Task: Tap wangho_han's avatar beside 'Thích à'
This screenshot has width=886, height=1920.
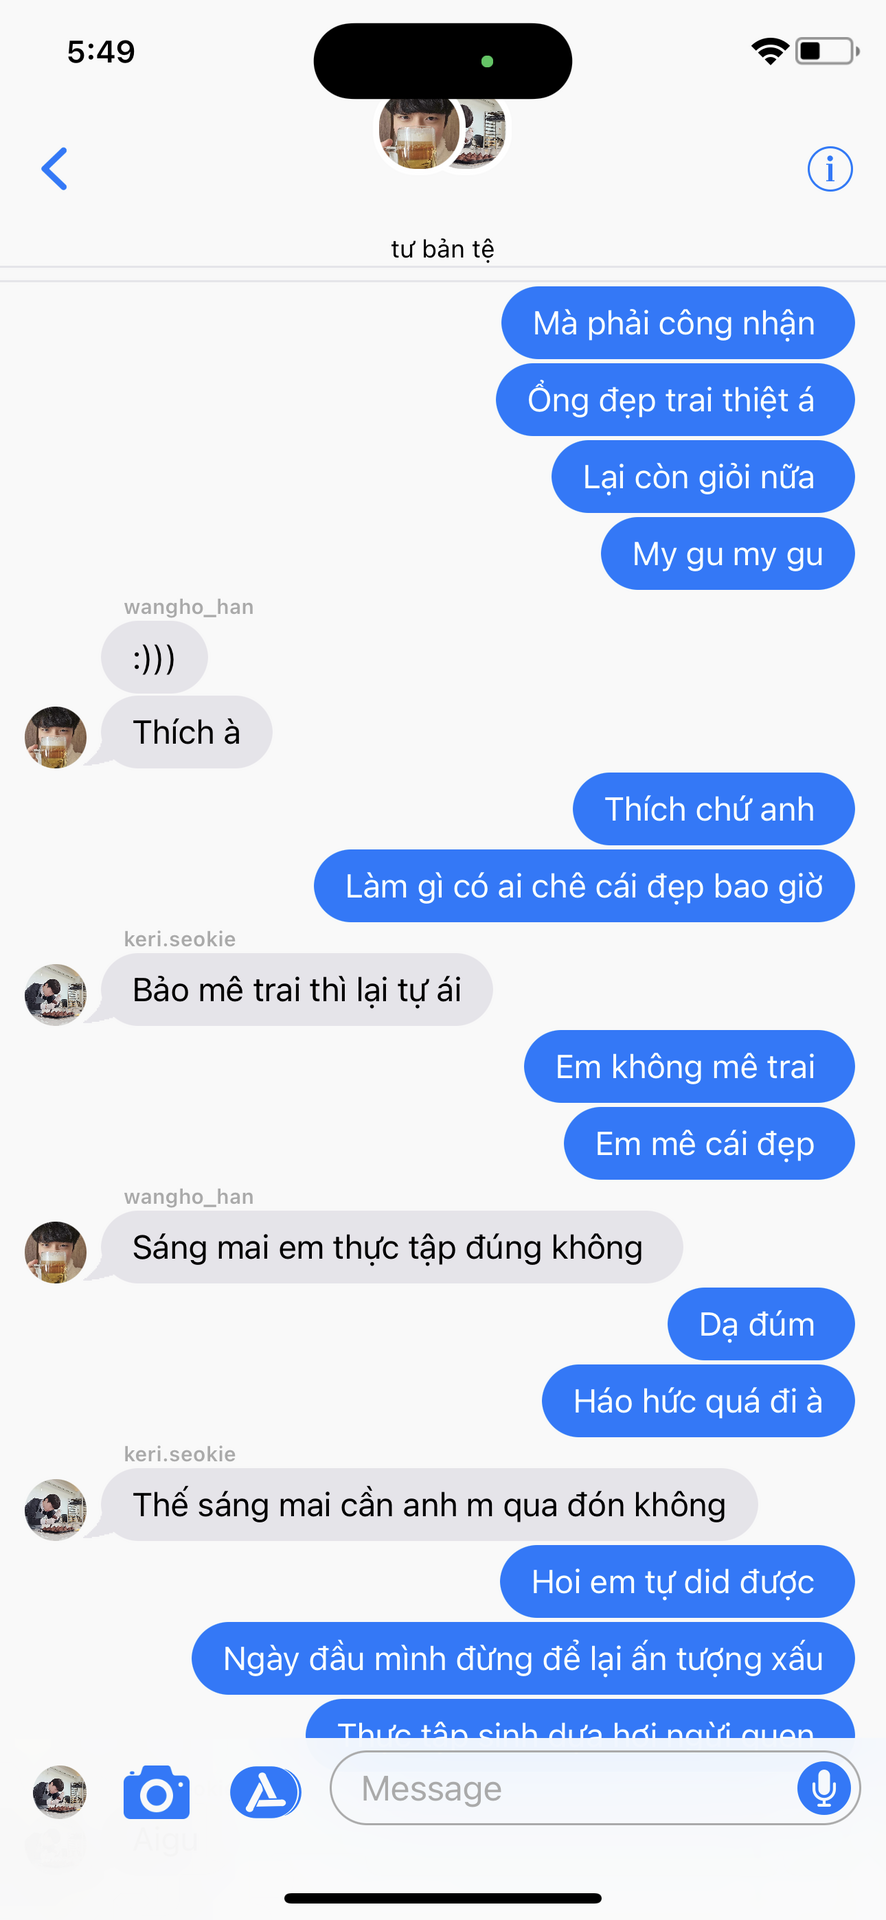Action: (x=55, y=737)
